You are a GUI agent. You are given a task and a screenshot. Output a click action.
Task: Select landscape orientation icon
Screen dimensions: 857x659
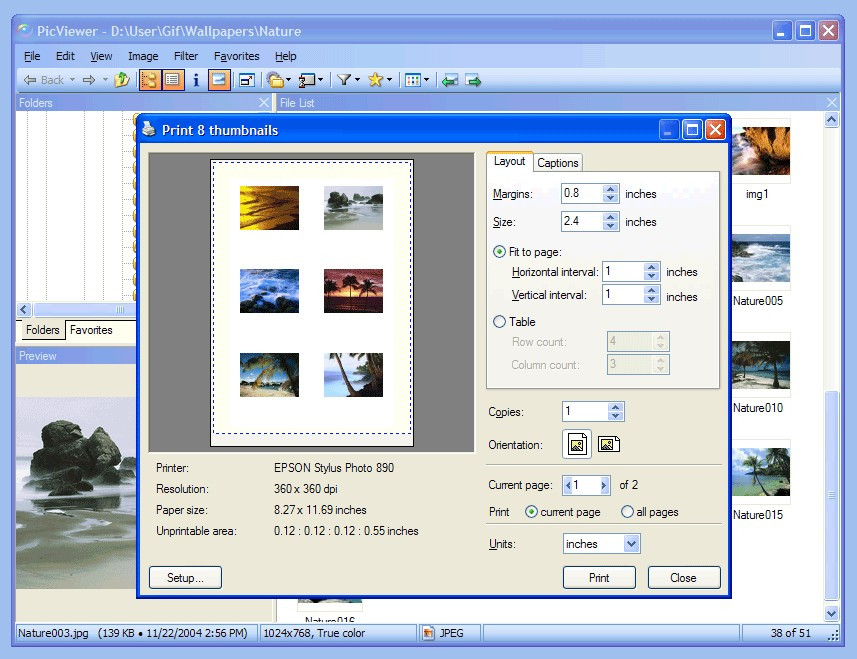tap(609, 444)
